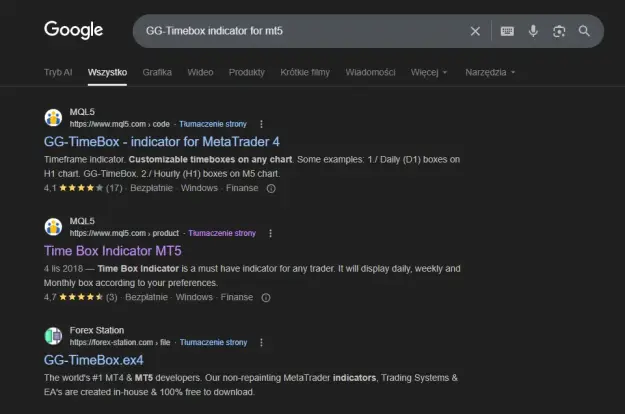This screenshot has width=625, height=414.
Task: Open three-dot menu for GG-TimeBox MetaTrader 4 result
Action: (x=261, y=124)
